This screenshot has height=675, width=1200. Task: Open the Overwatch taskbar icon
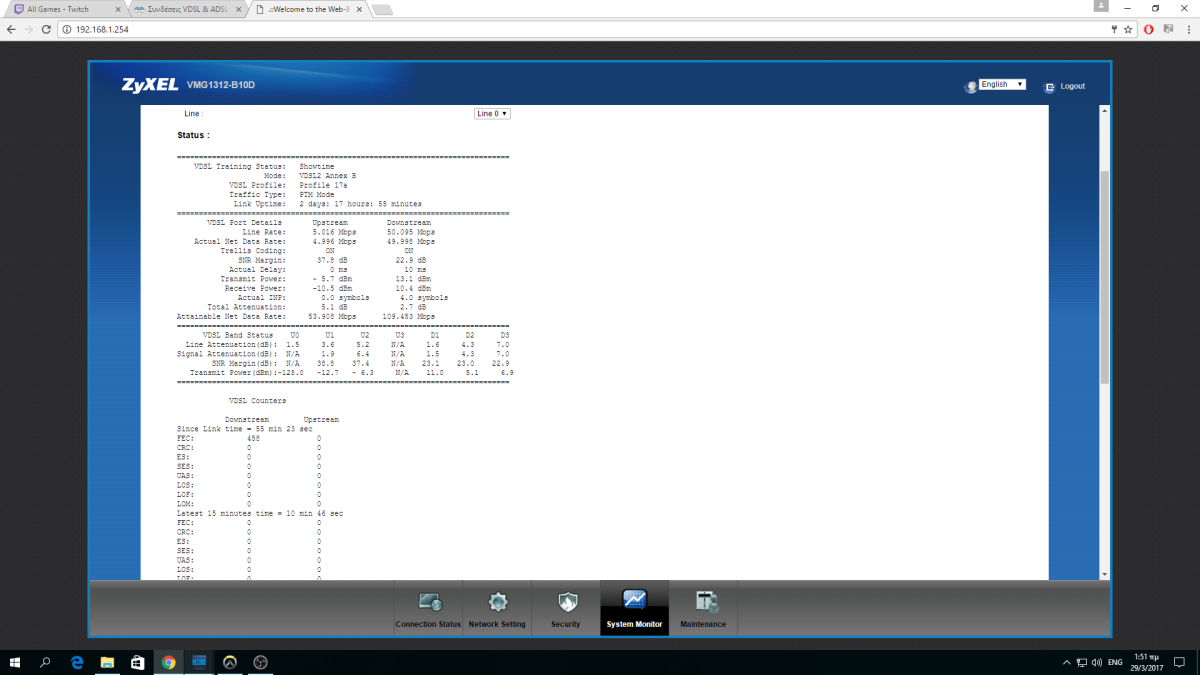pyautogui.click(x=229, y=662)
